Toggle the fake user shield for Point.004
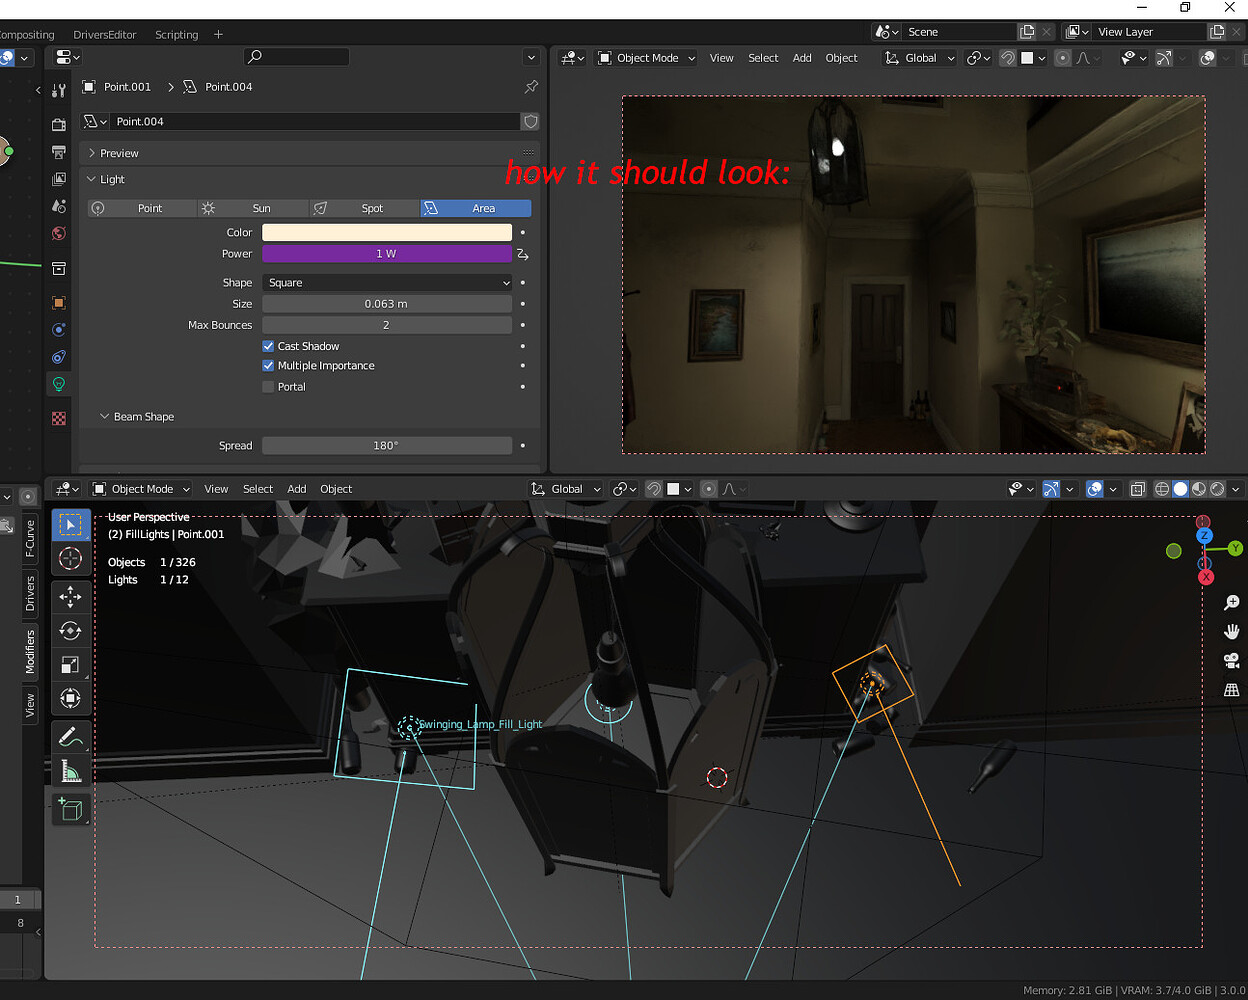The height and width of the screenshot is (1000, 1248). (531, 121)
